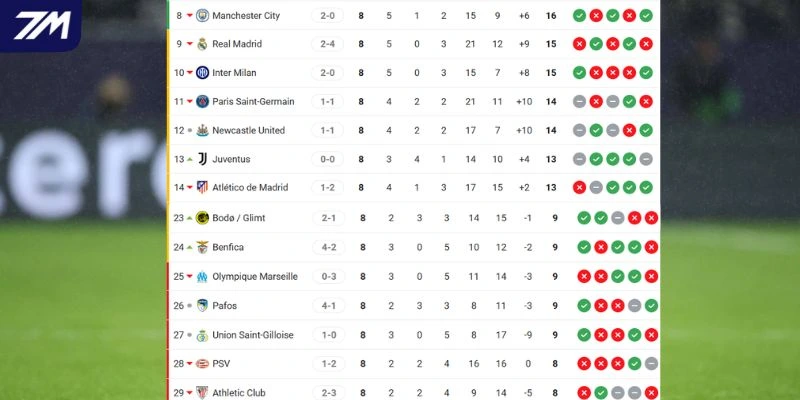Click Manchester City's first form result icon

click(579, 16)
